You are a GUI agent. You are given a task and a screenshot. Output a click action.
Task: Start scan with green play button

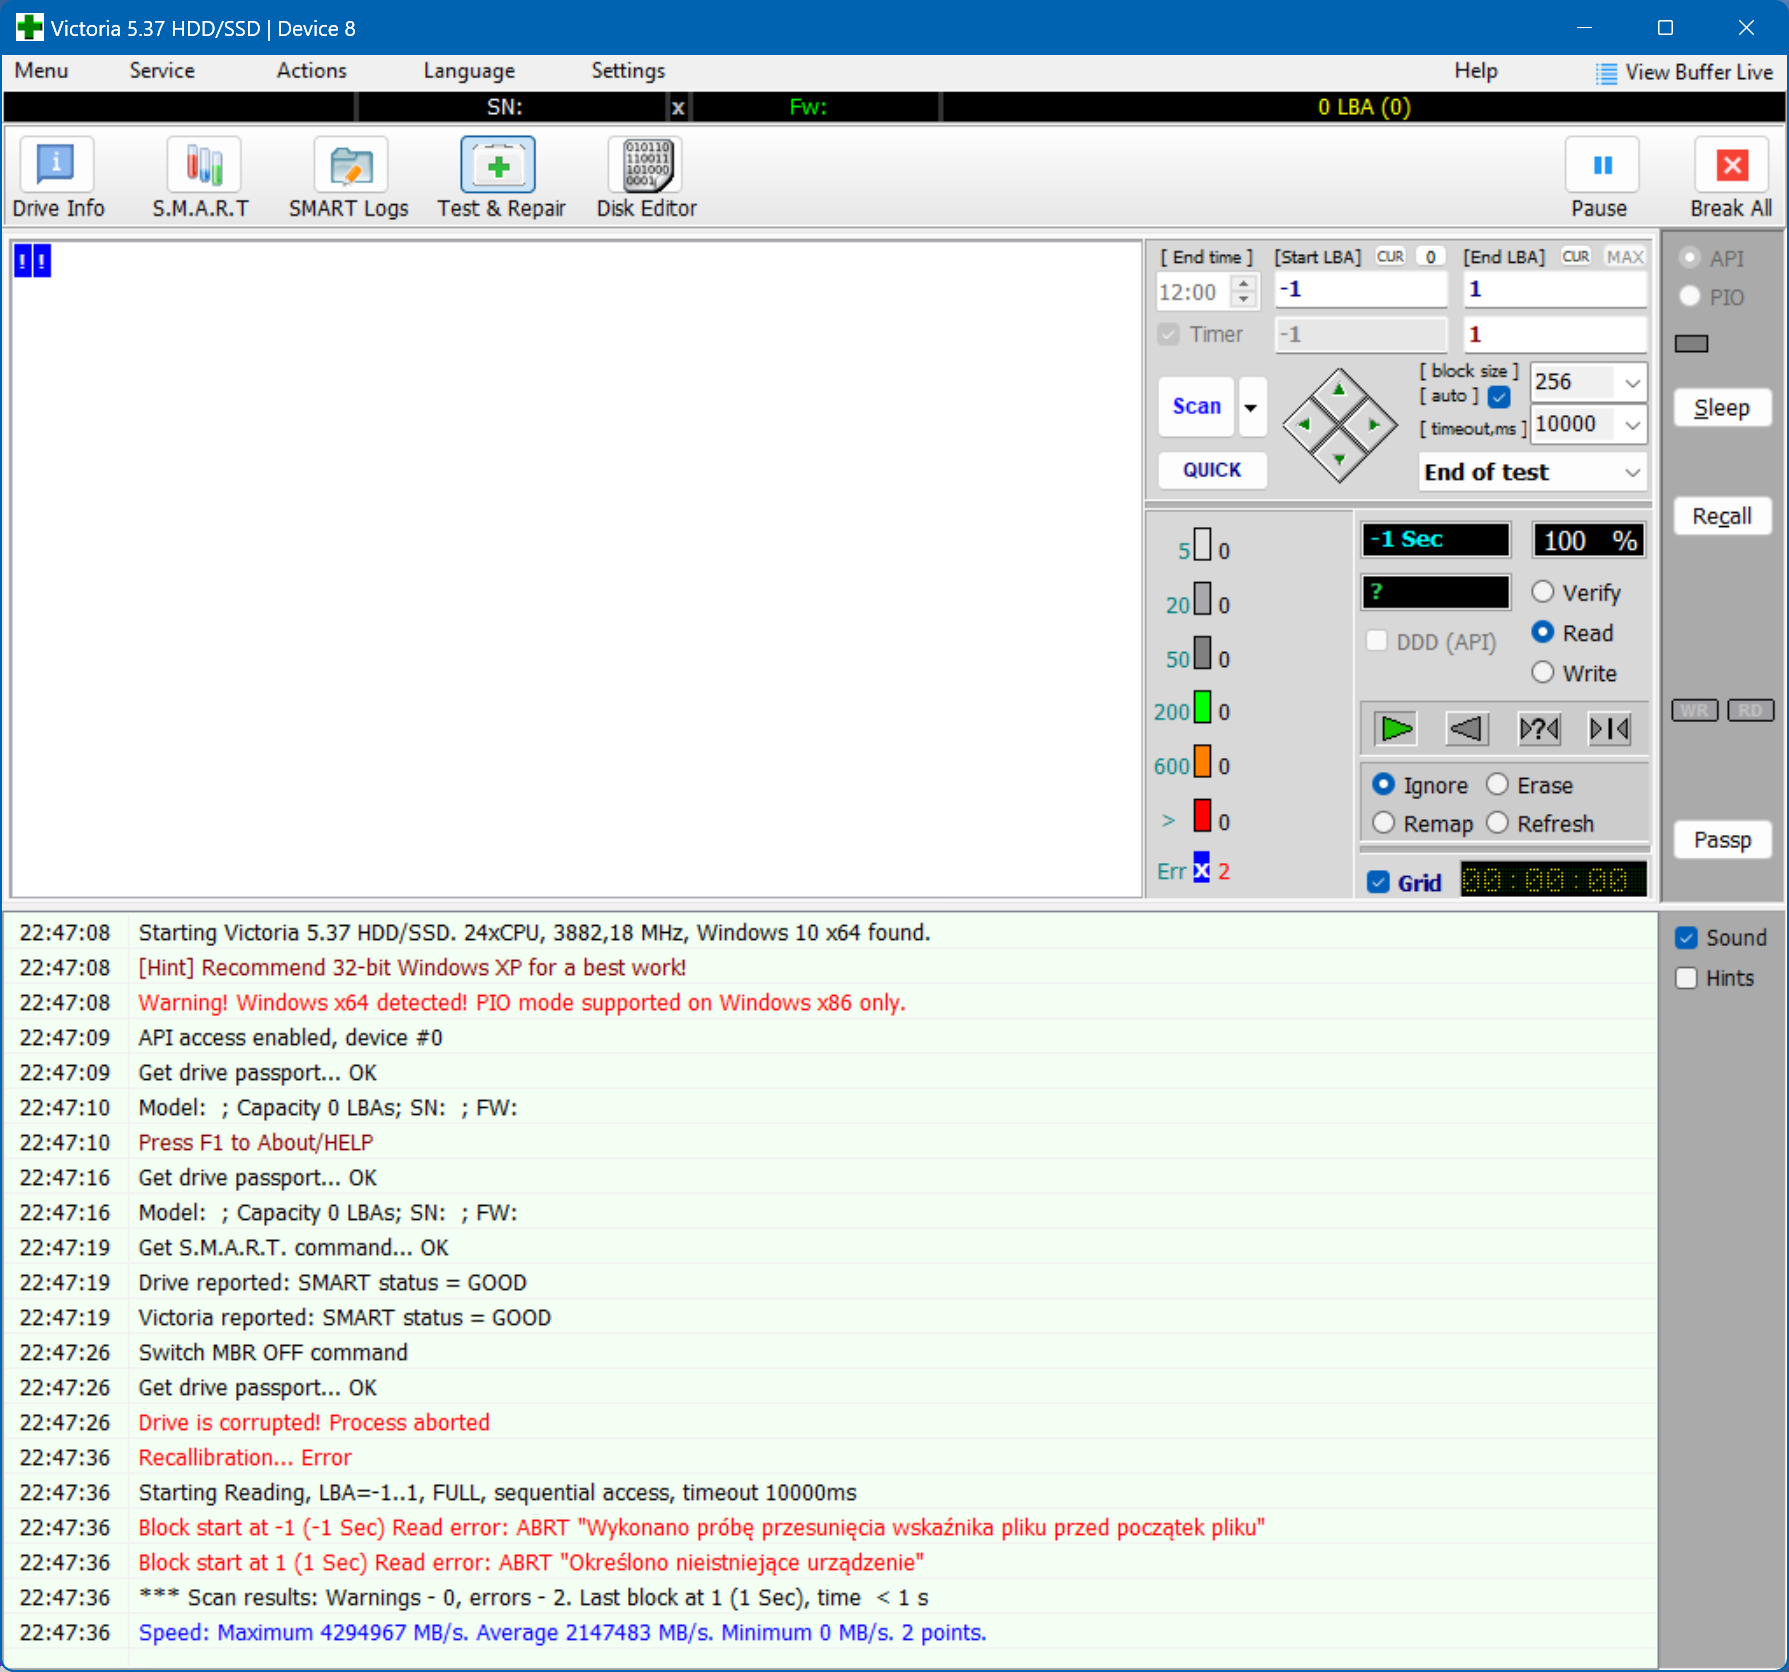1396,729
